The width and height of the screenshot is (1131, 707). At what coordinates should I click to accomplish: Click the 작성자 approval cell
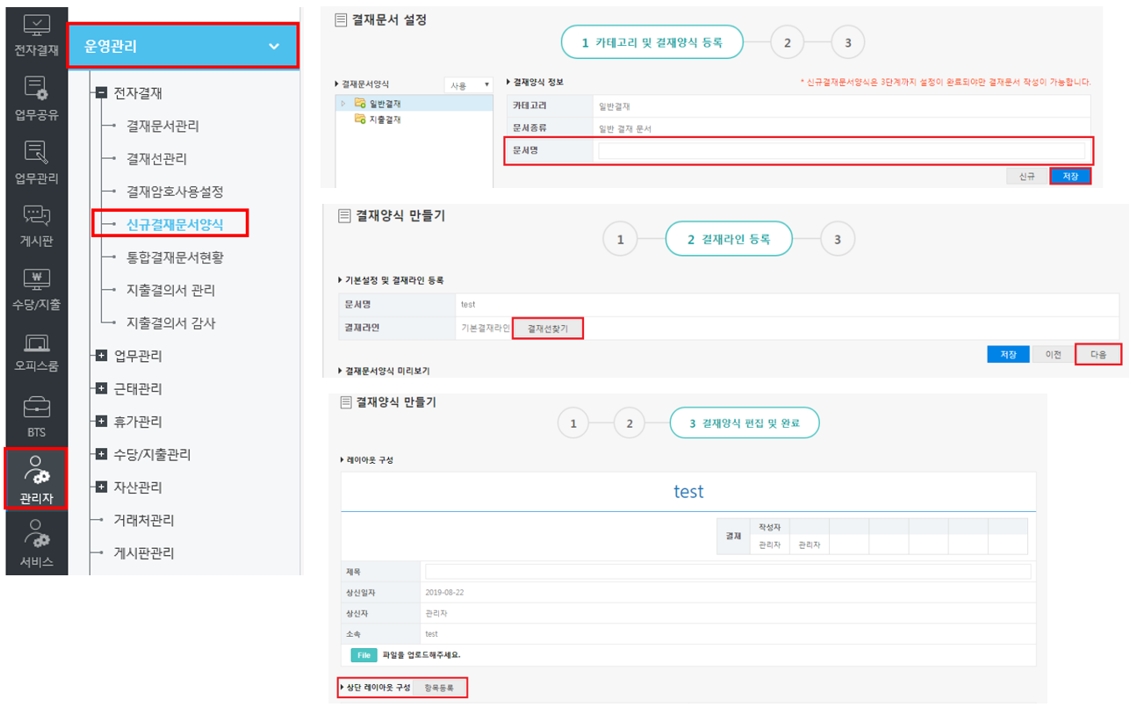coord(770,527)
